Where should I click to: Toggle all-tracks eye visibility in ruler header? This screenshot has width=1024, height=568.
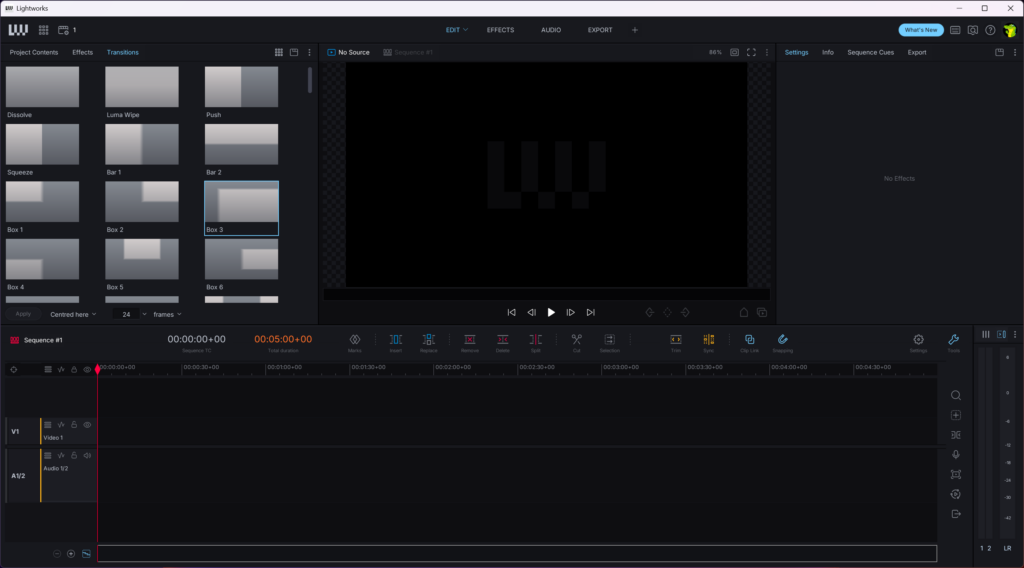87,370
